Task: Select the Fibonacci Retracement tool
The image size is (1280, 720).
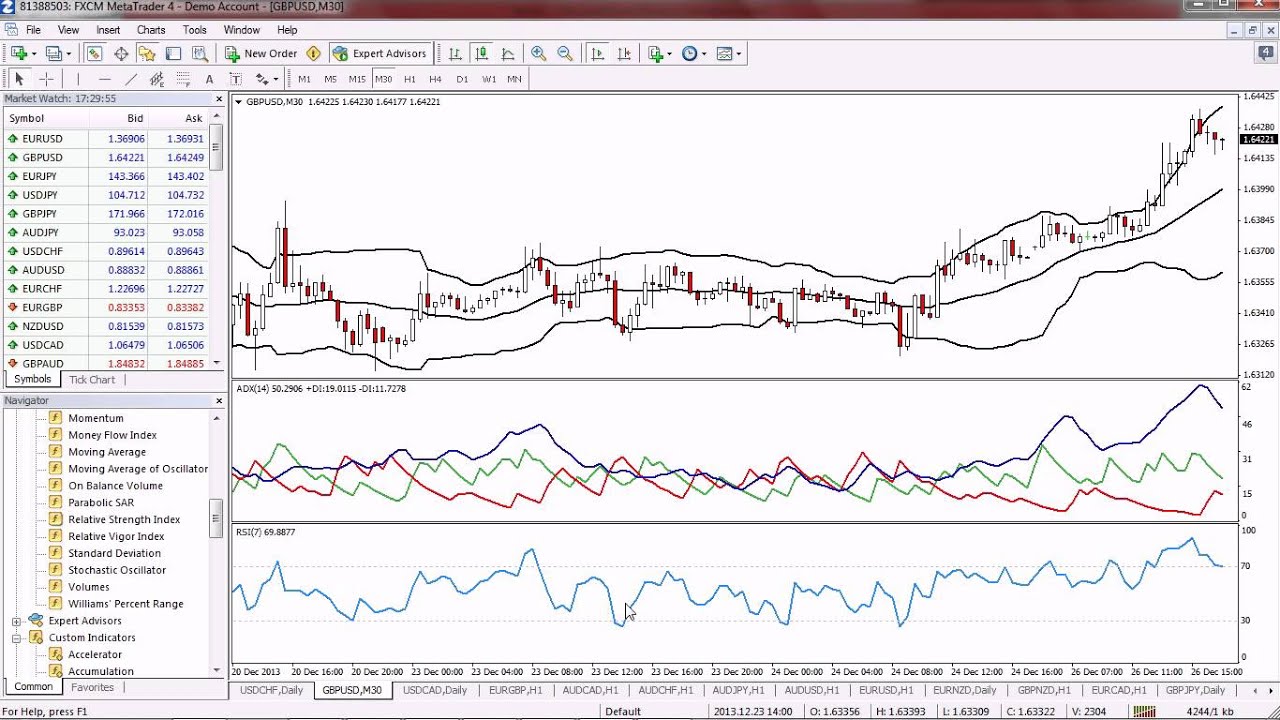Action: pyautogui.click(x=183, y=79)
